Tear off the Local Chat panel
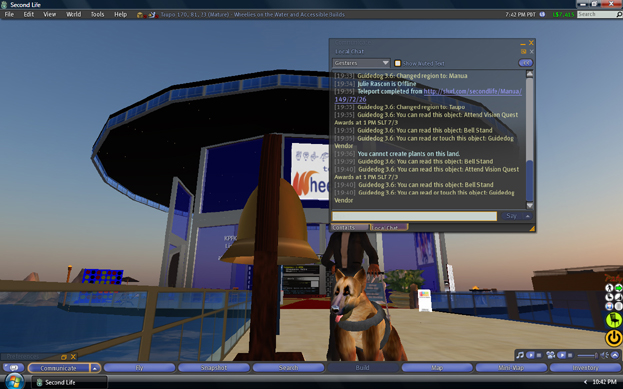The image size is (623, 389). pos(524,52)
